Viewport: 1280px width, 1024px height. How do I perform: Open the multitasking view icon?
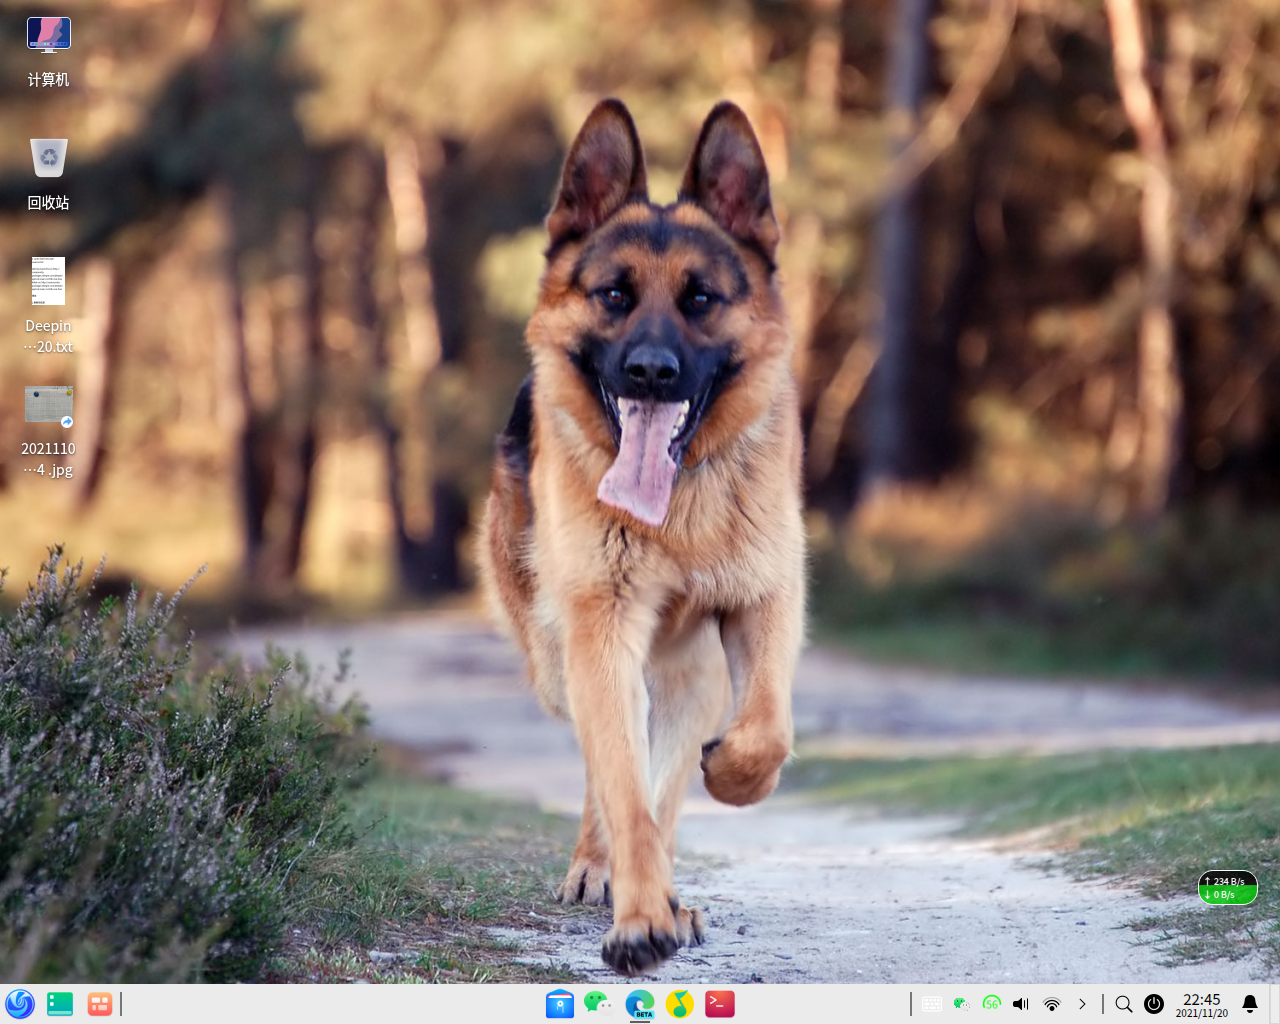pyautogui.click(x=99, y=1004)
